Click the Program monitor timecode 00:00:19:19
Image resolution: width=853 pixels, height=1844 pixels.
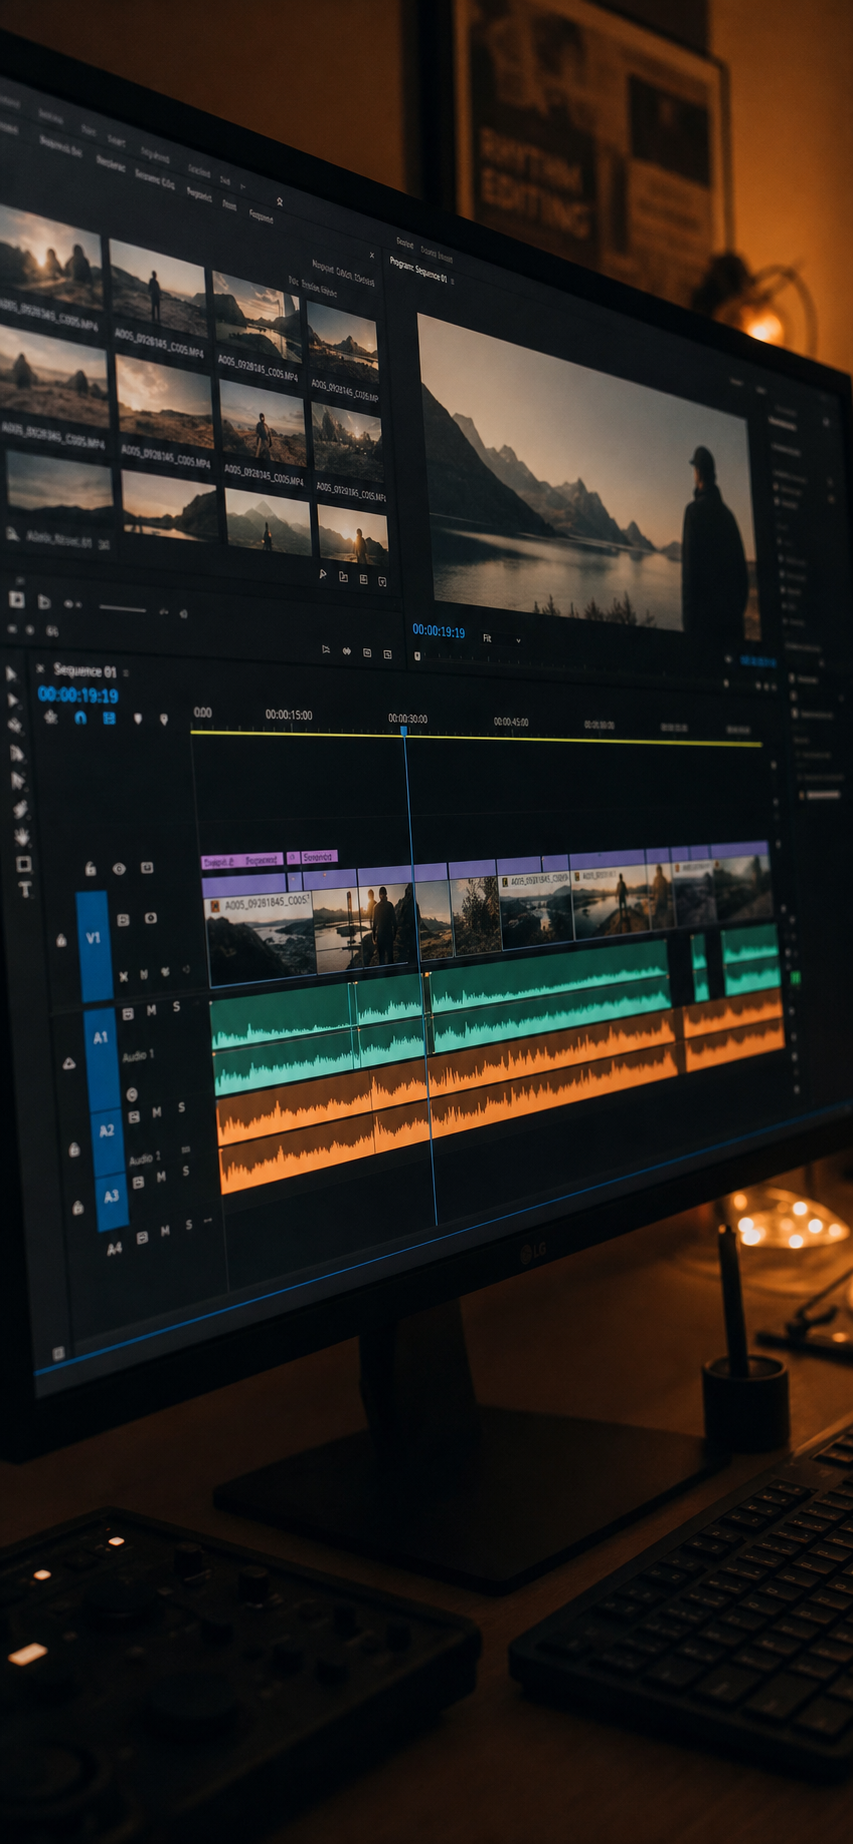pos(439,631)
